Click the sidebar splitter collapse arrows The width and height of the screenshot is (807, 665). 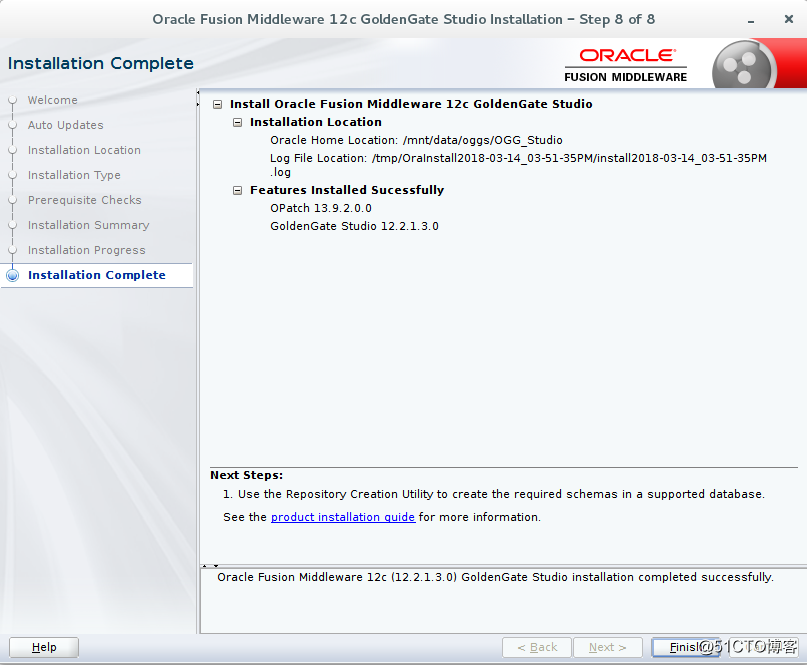coord(198,99)
